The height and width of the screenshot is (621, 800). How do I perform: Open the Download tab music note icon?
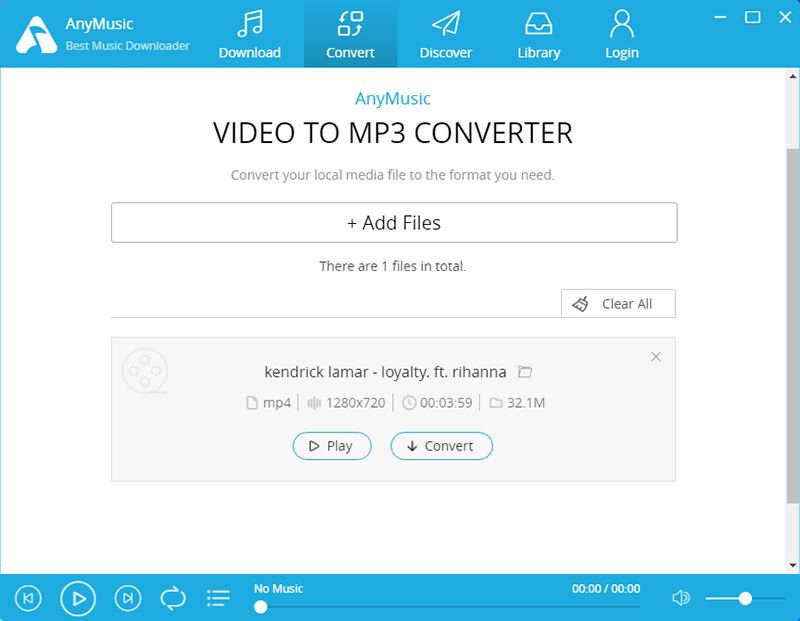point(250,22)
